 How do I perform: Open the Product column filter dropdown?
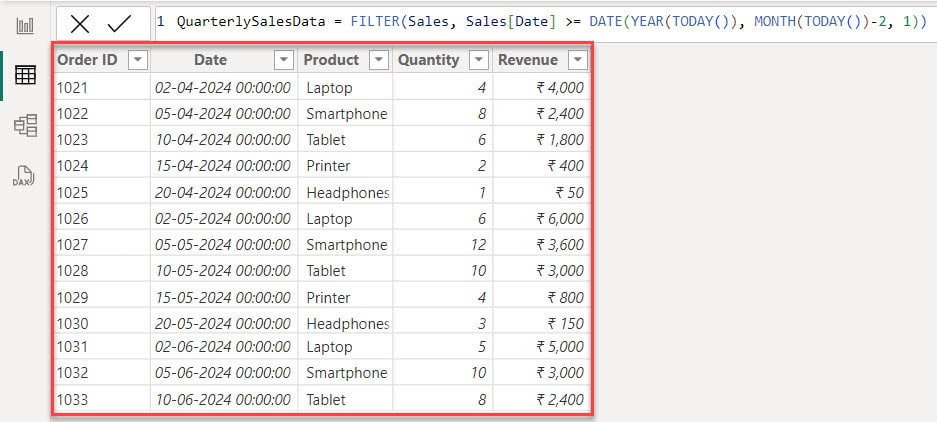pyautogui.click(x=379, y=60)
